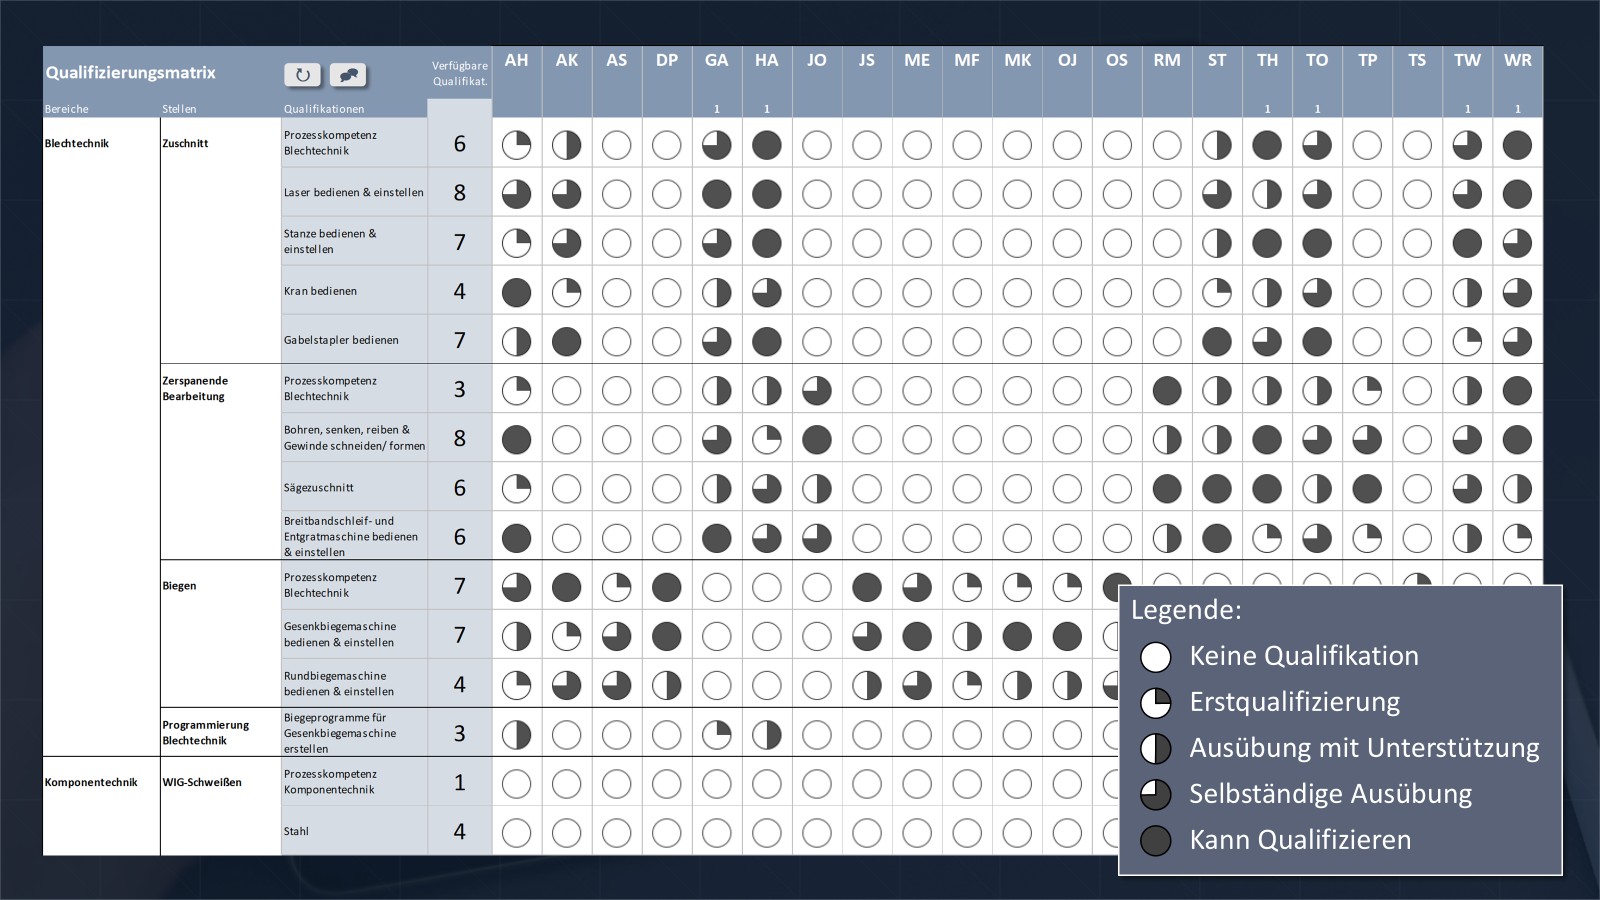
Task: Select the Komponententechnik area cell
Action: pyautogui.click(x=90, y=782)
